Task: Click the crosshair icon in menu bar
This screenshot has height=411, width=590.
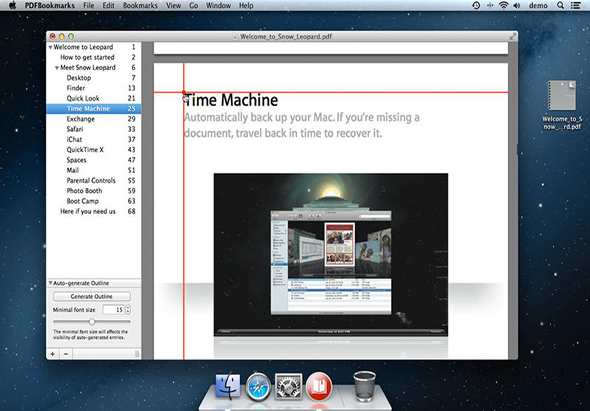Action: tap(490, 5)
